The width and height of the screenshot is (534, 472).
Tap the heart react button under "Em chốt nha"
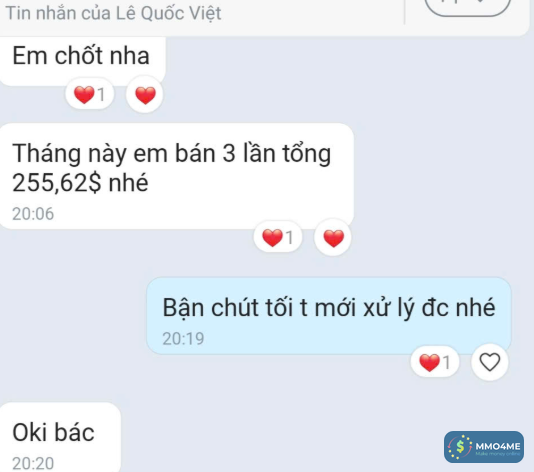tap(145, 95)
